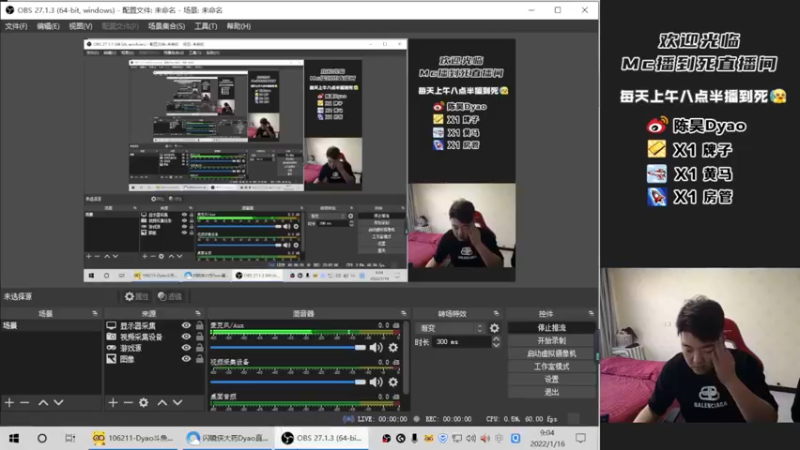Remove the scene using the minus icon

tap(24, 403)
